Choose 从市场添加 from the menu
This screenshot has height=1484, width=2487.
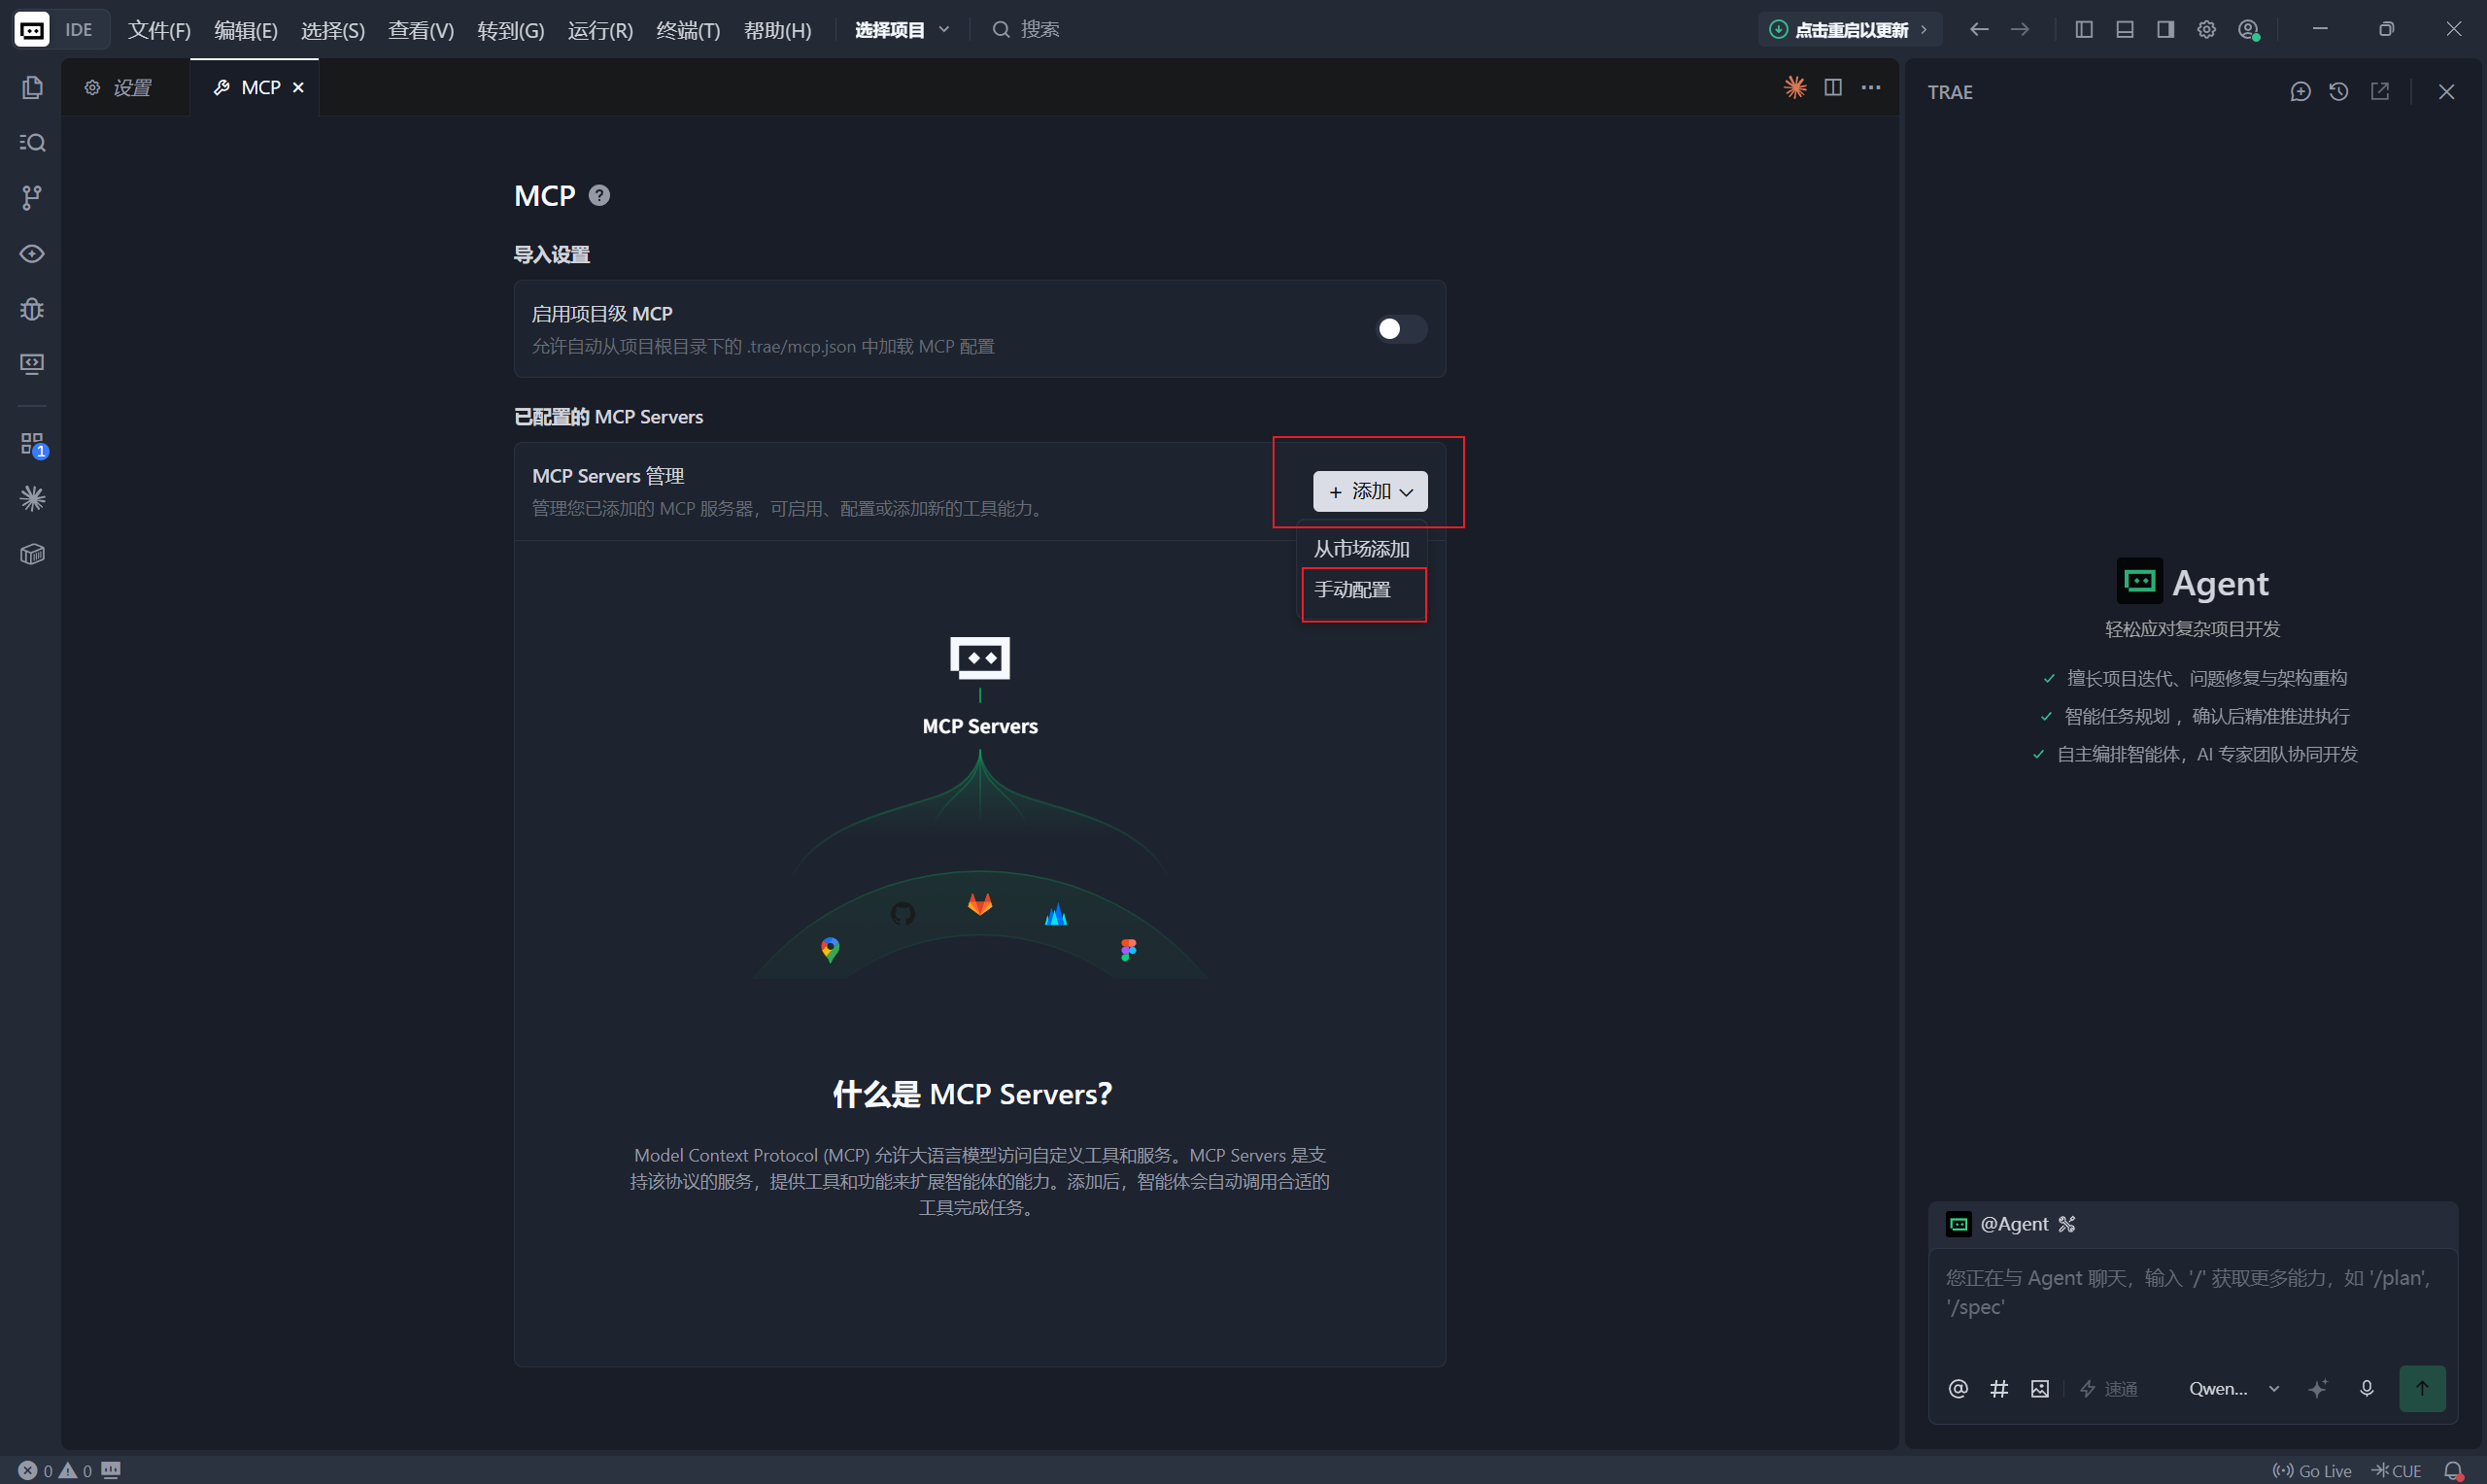(1361, 549)
